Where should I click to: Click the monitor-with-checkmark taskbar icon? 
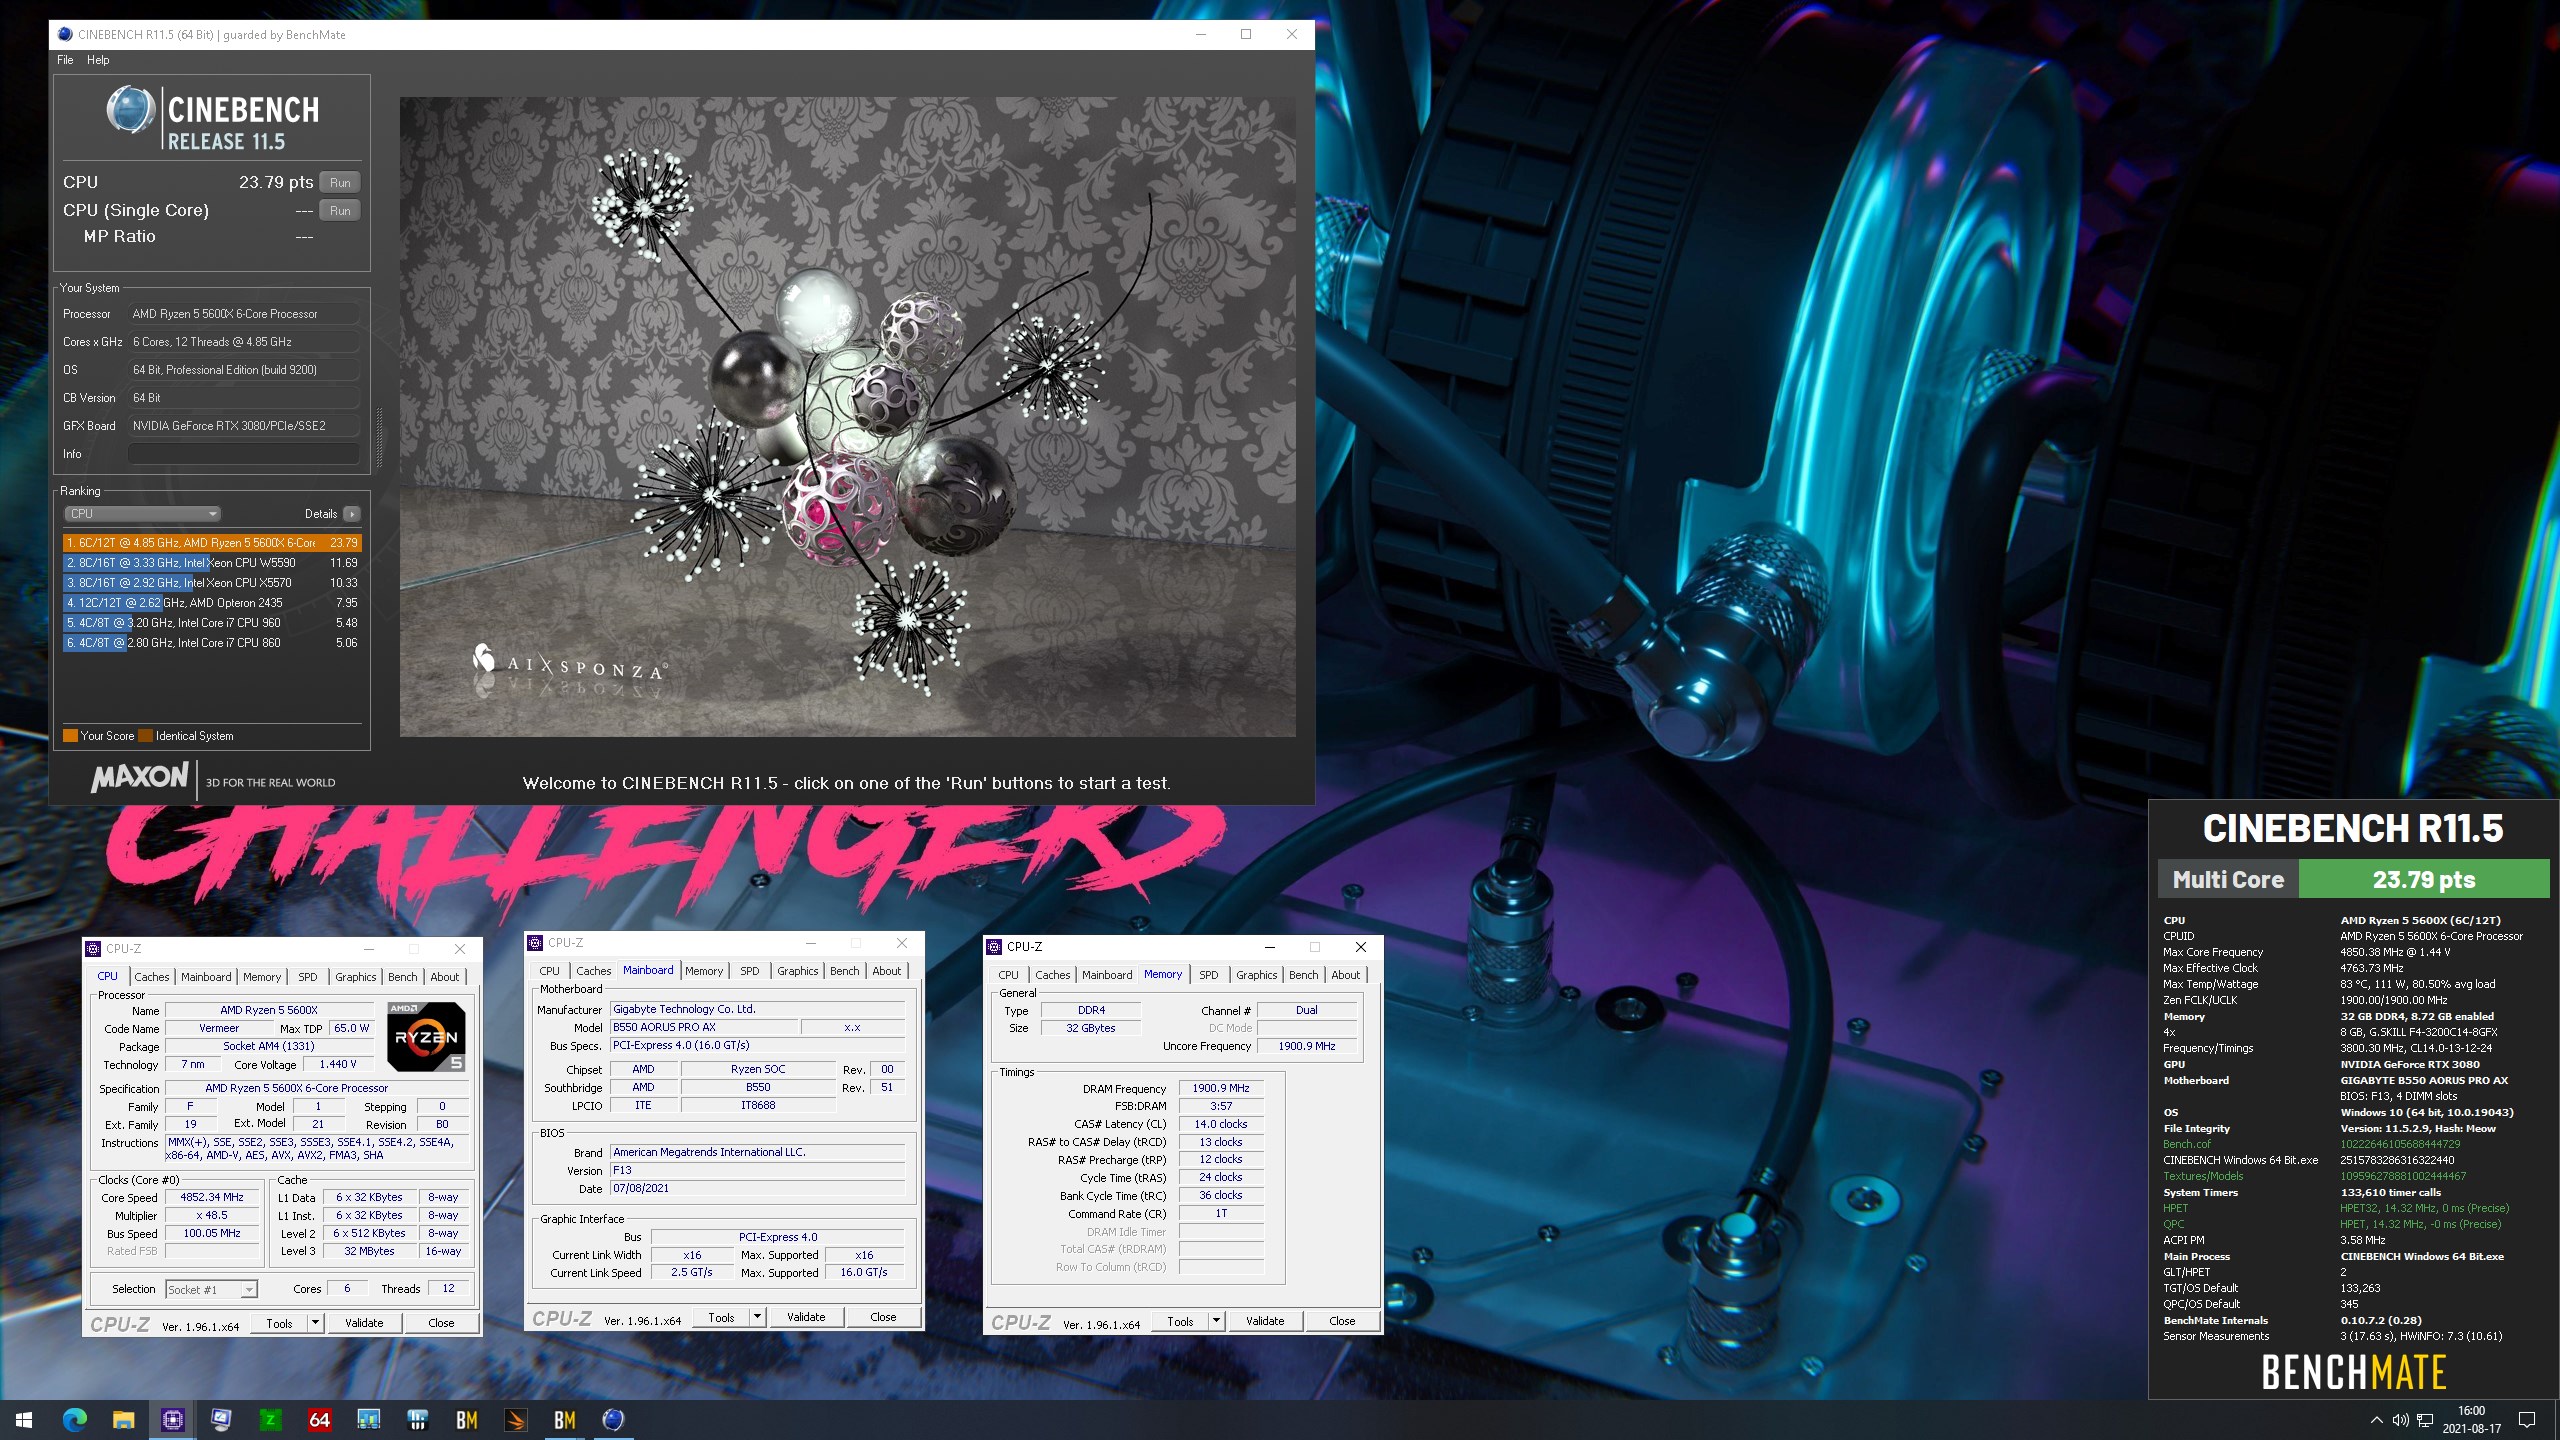(x=221, y=1420)
